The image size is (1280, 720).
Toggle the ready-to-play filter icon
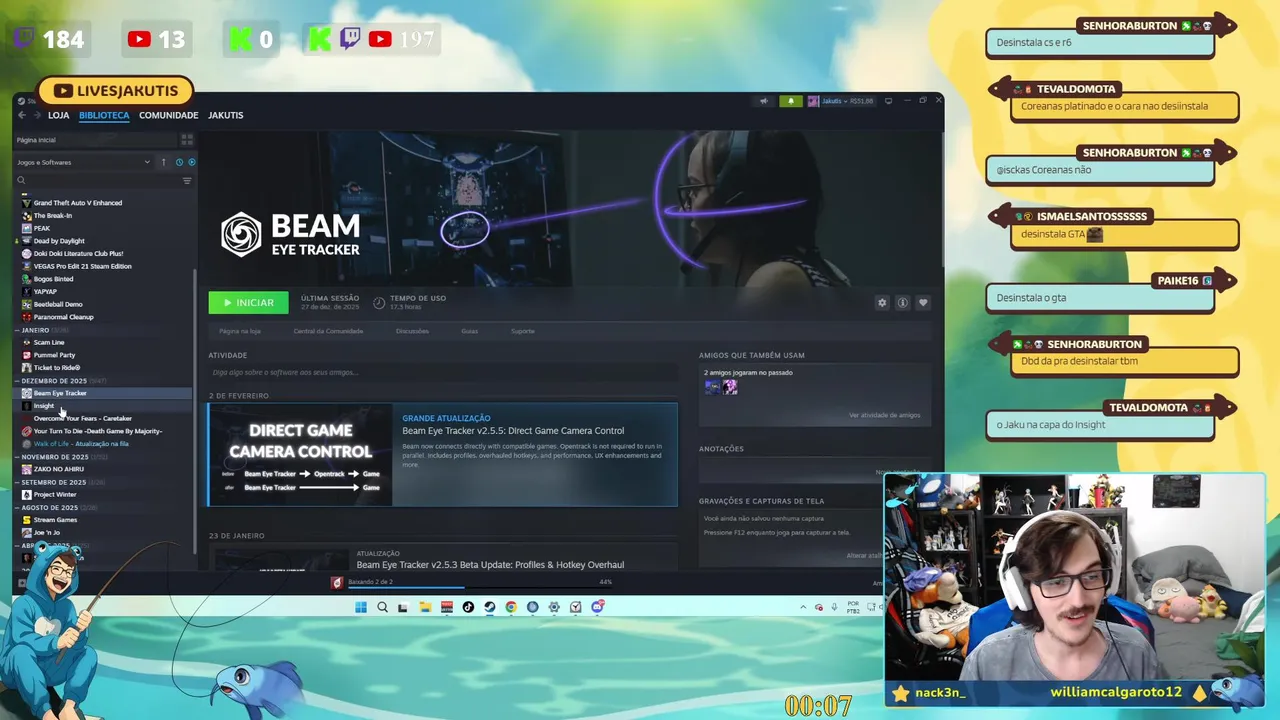pyautogui.click(x=191, y=162)
